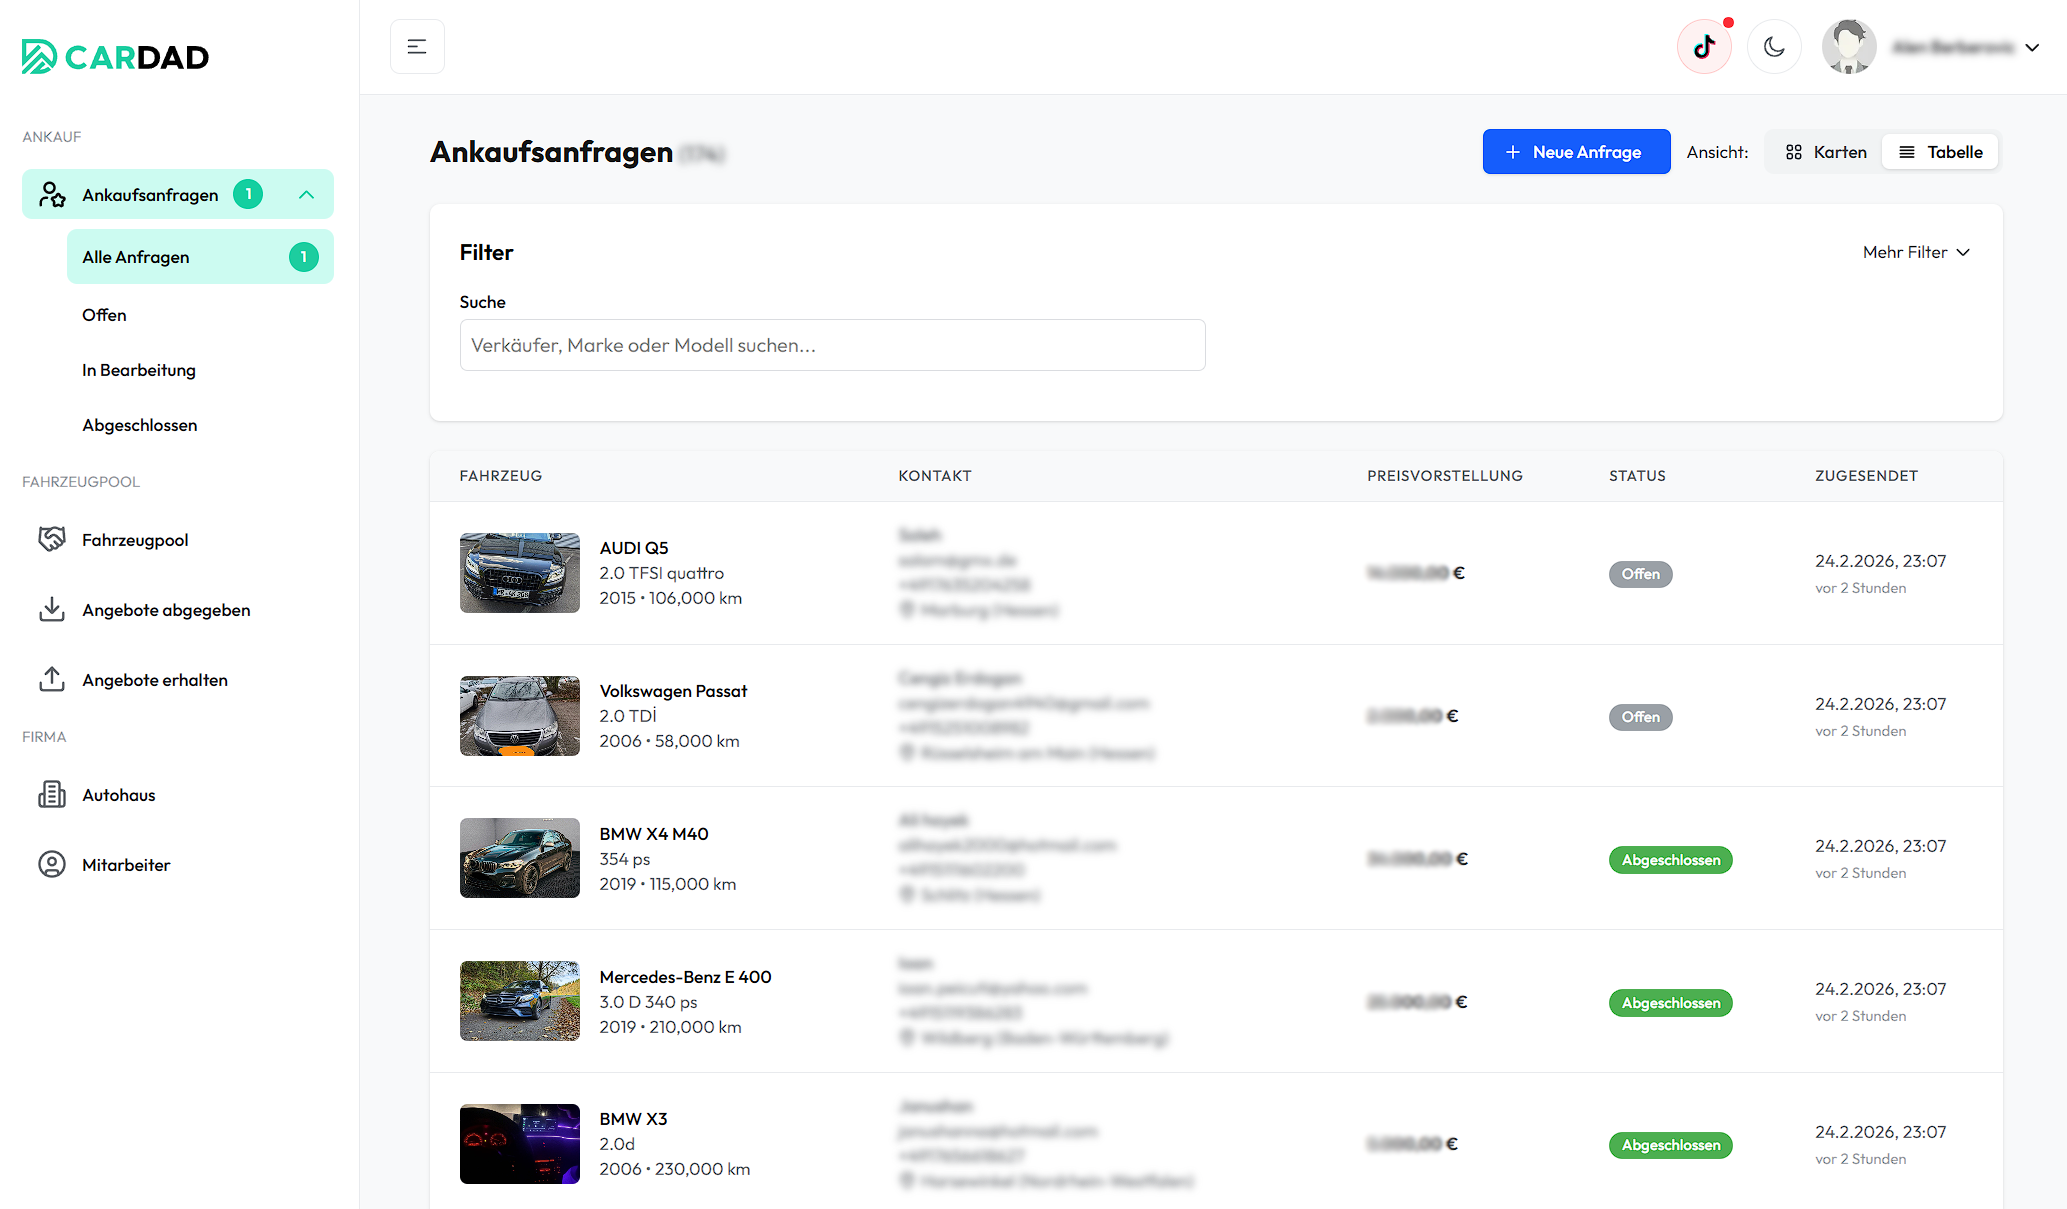Click the Angebote erhalten upload icon
2067x1209 pixels.
52,680
